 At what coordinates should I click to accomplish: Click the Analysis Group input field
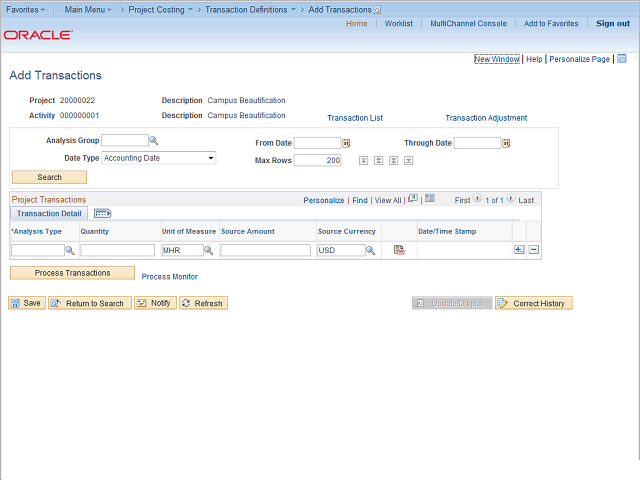click(x=125, y=140)
